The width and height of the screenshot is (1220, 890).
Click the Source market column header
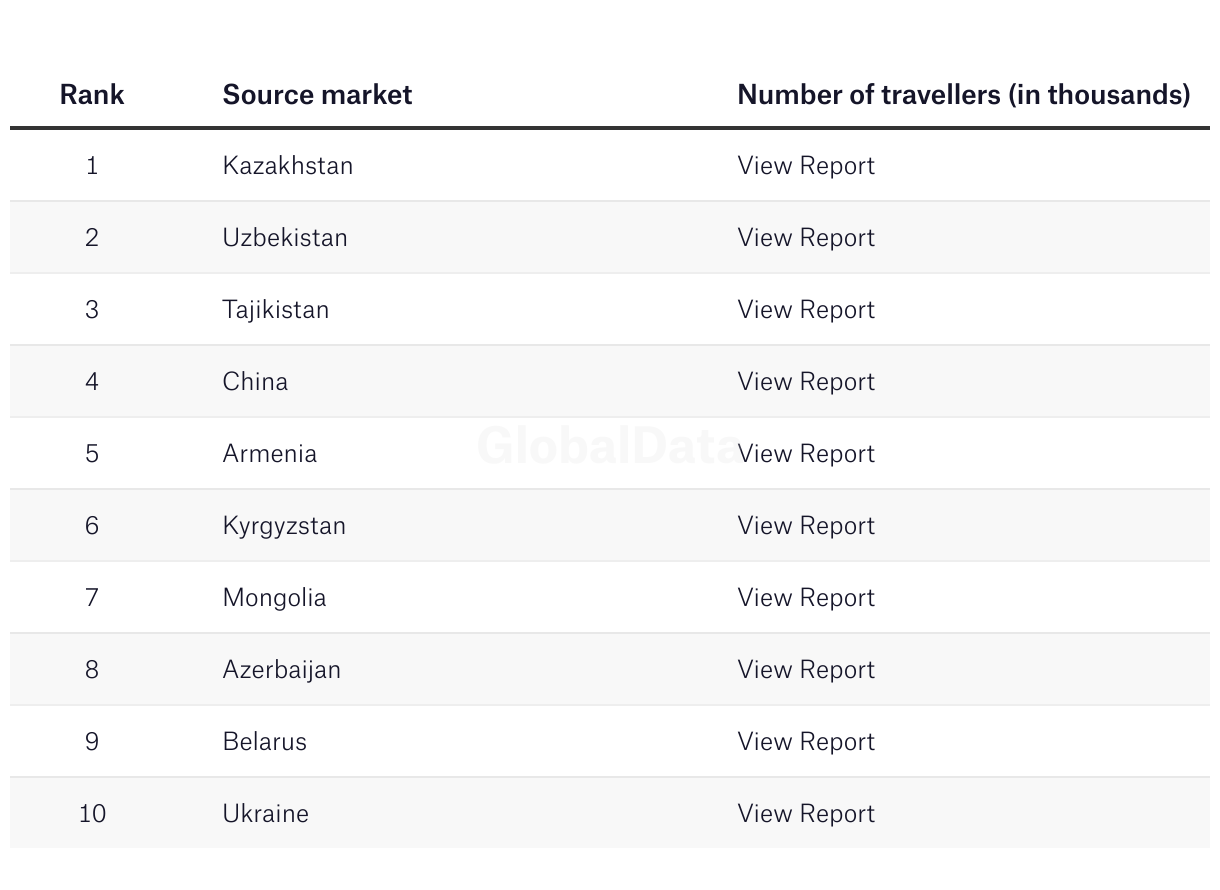[317, 94]
